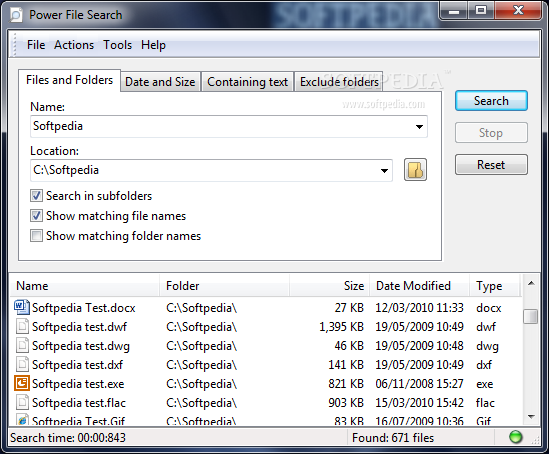Click the Power File Search title bar icon
The height and width of the screenshot is (454, 549).
[16, 15]
